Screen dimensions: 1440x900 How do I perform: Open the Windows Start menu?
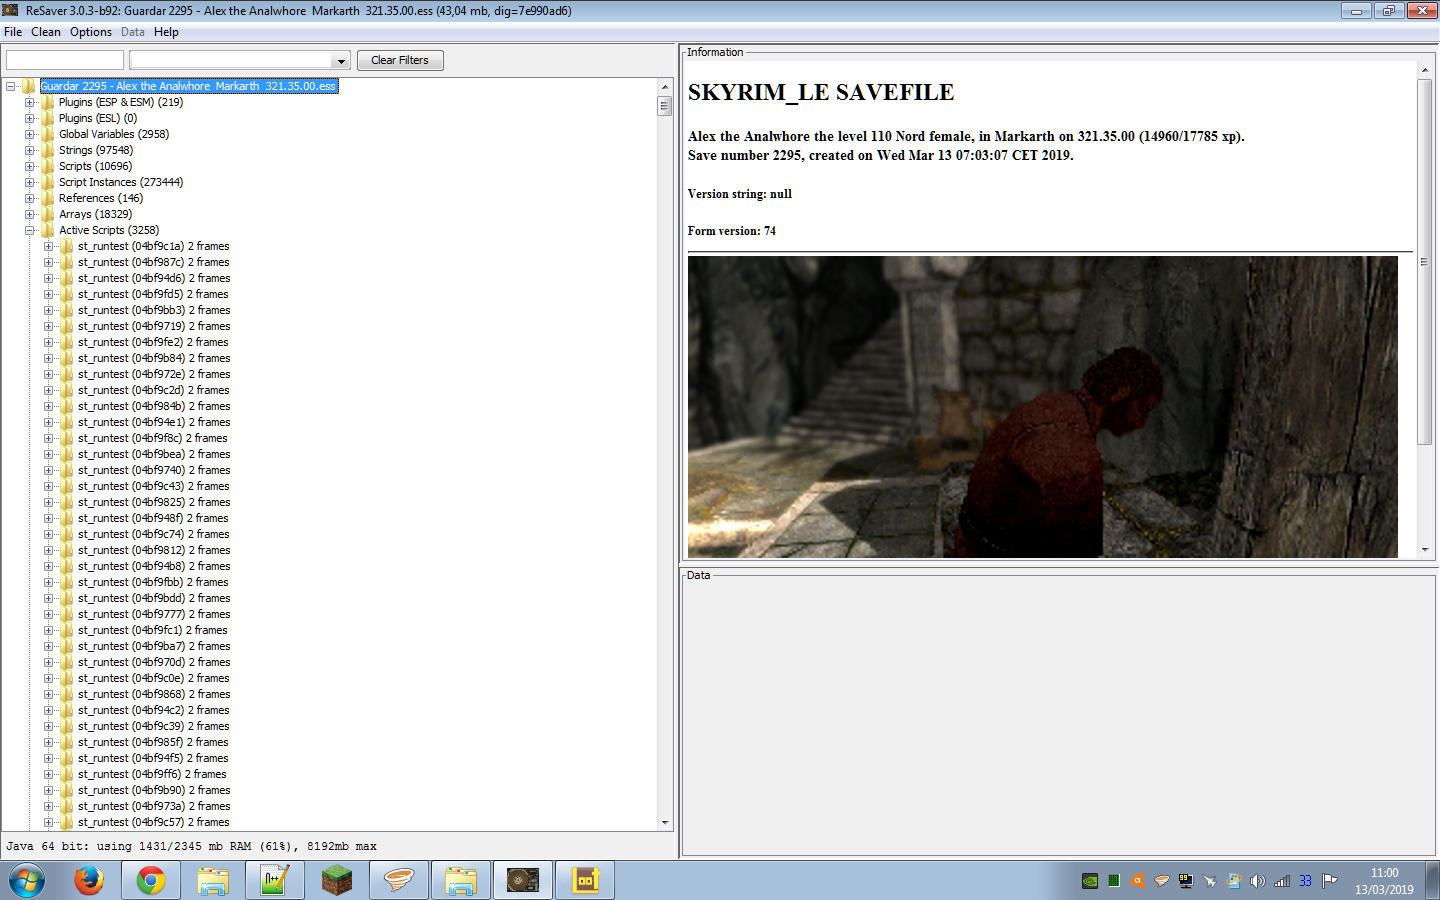27,881
